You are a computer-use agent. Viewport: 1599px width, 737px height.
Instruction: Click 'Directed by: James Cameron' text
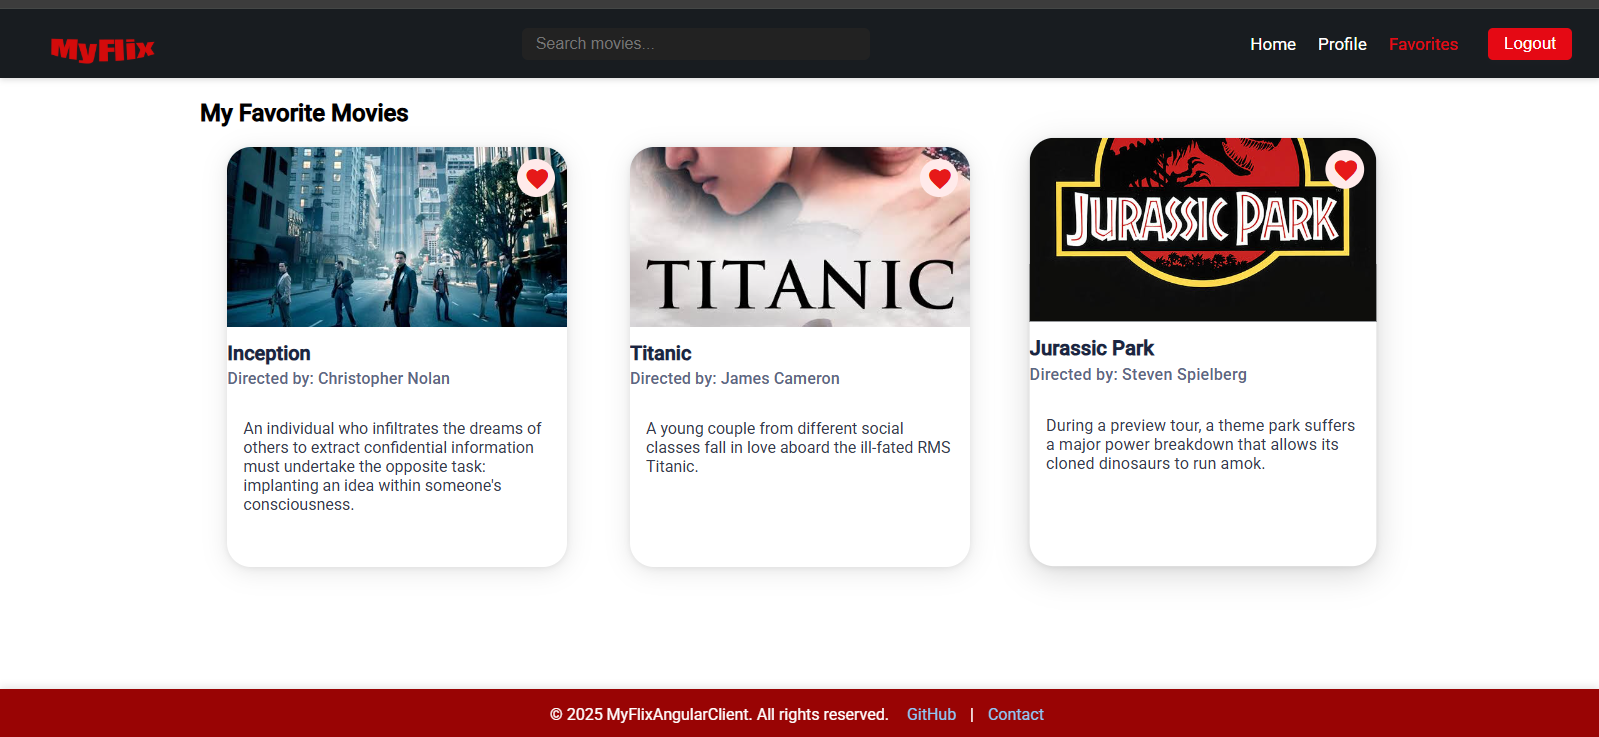click(x=735, y=378)
